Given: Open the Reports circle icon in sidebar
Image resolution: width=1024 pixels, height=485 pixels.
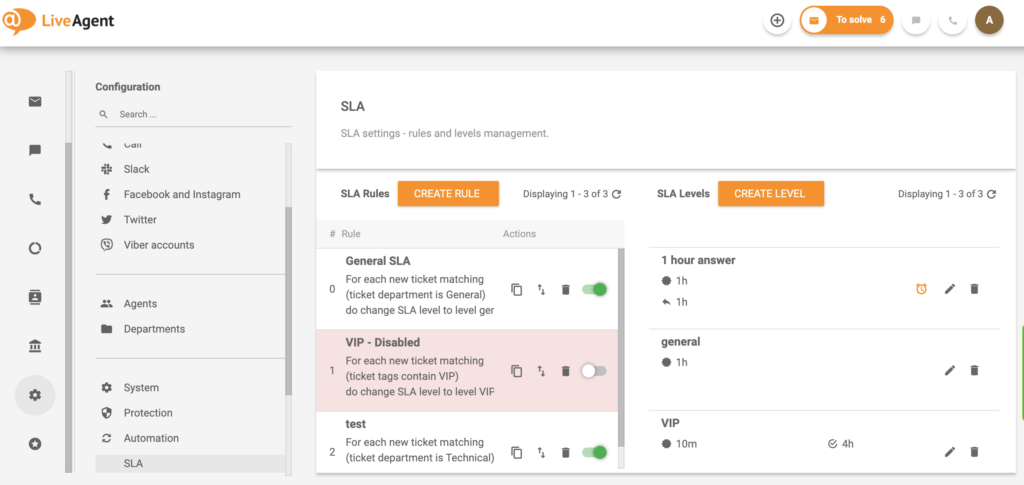Looking at the screenshot, I should click(x=35, y=248).
